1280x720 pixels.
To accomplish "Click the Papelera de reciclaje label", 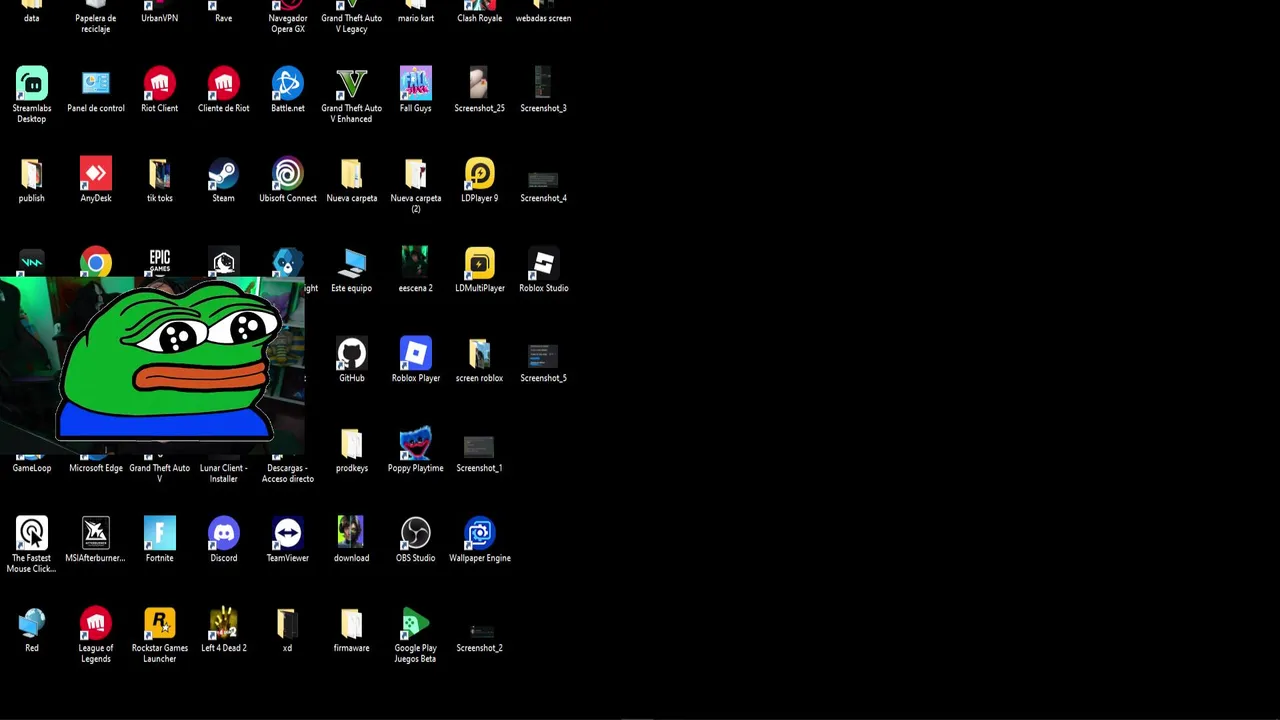I will pyautogui.click(x=96, y=23).
